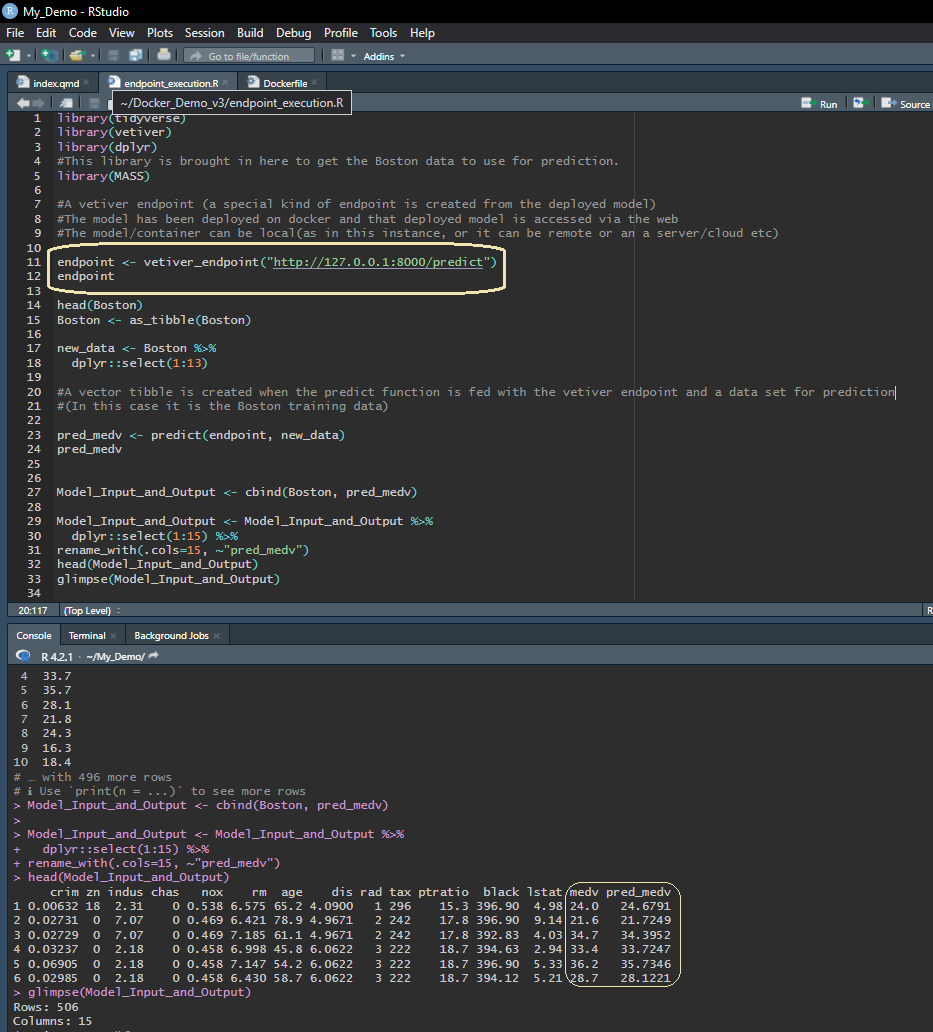Close the index.qmd tab
This screenshot has height=1032, width=933.
pos(87,83)
